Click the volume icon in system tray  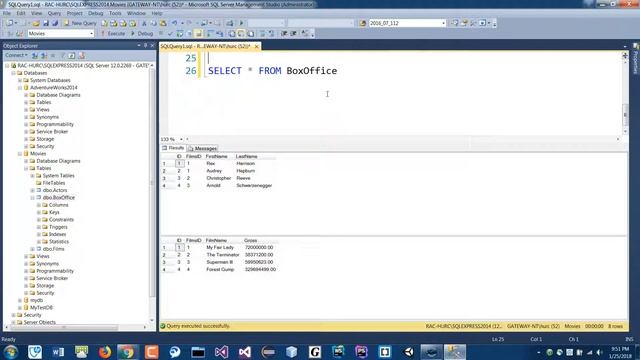pyautogui.click(x=599, y=352)
